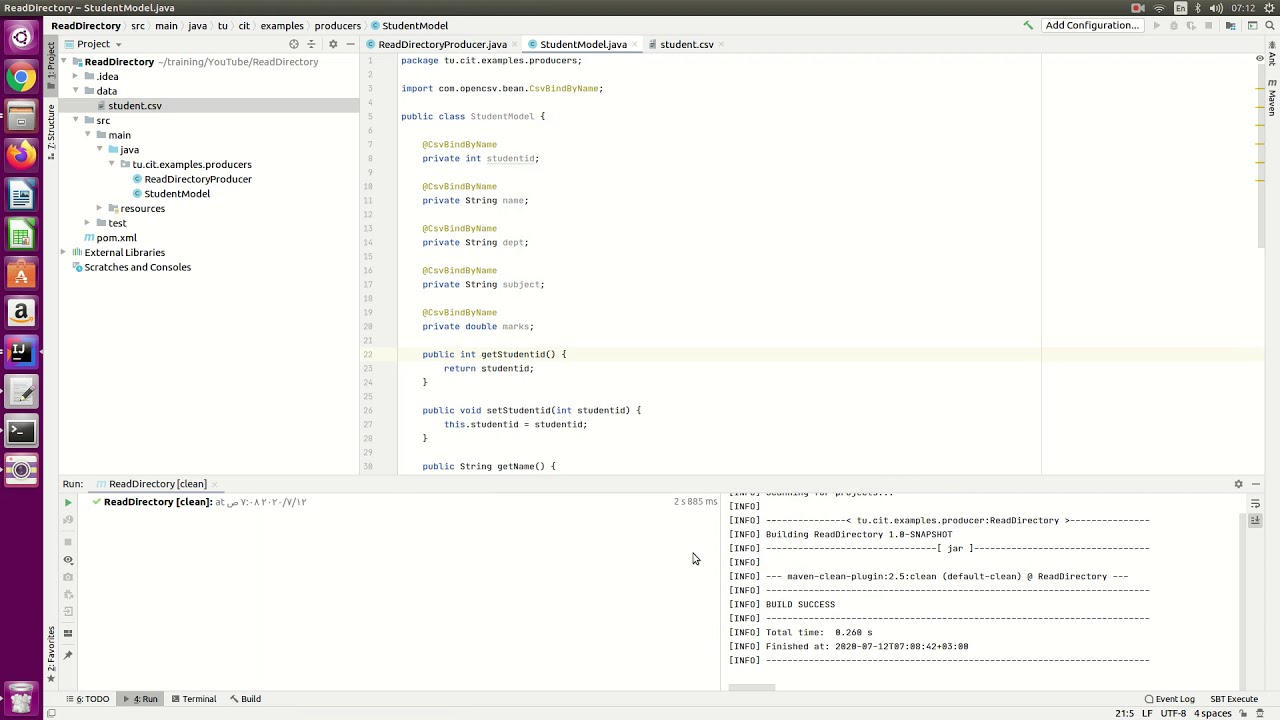Viewport: 1280px width, 720px height.
Task: Click the stop square in the Run panel
Action: tap(68, 541)
